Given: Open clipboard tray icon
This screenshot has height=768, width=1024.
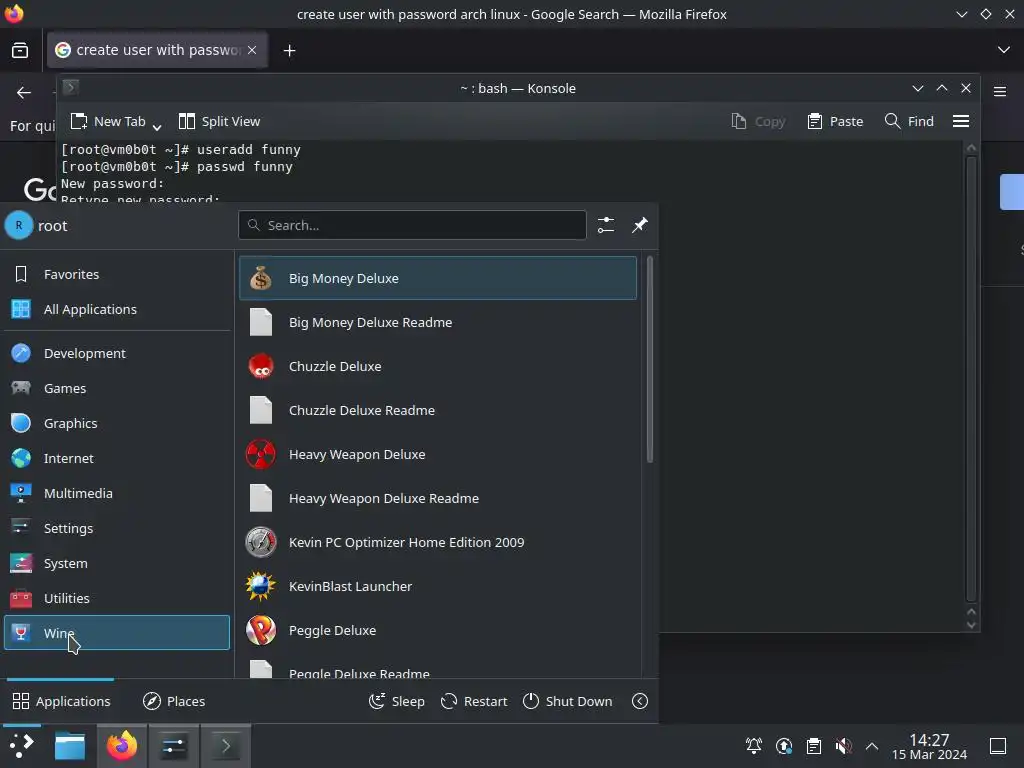Looking at the screenshot, I should [x=814, y=746].
